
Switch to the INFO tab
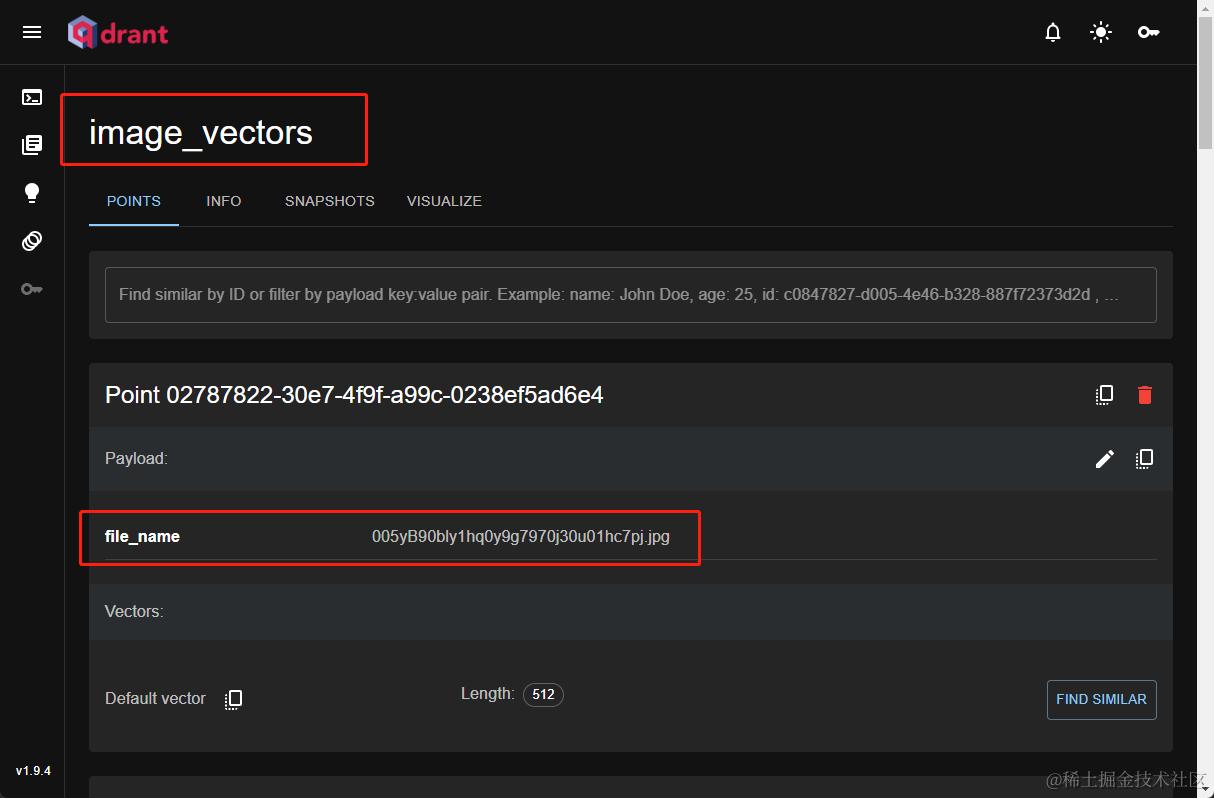(x=224, y=201)
